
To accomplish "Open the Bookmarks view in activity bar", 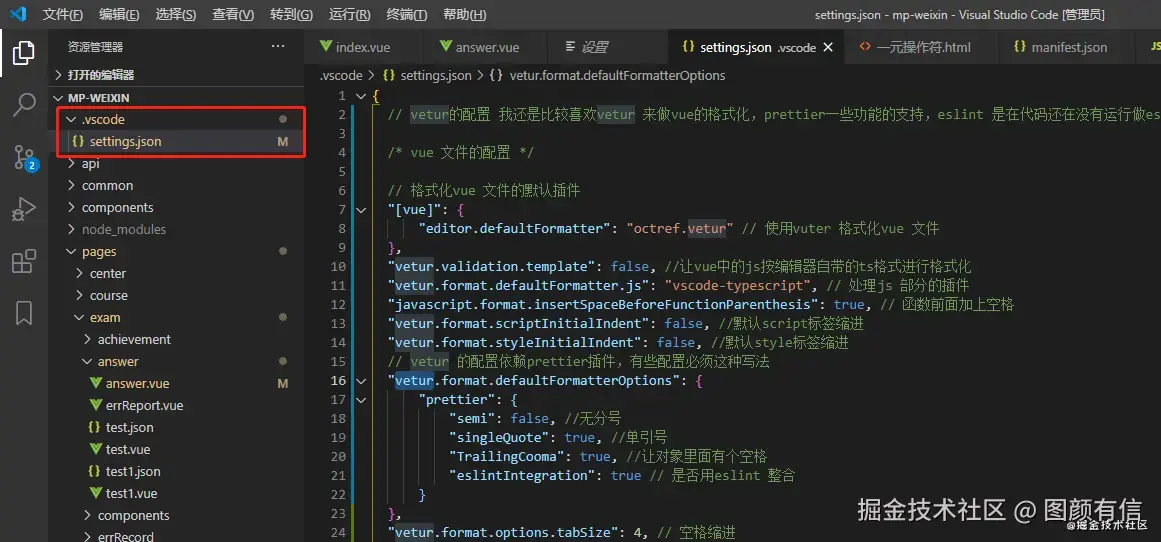I will (x=24, y=313).
